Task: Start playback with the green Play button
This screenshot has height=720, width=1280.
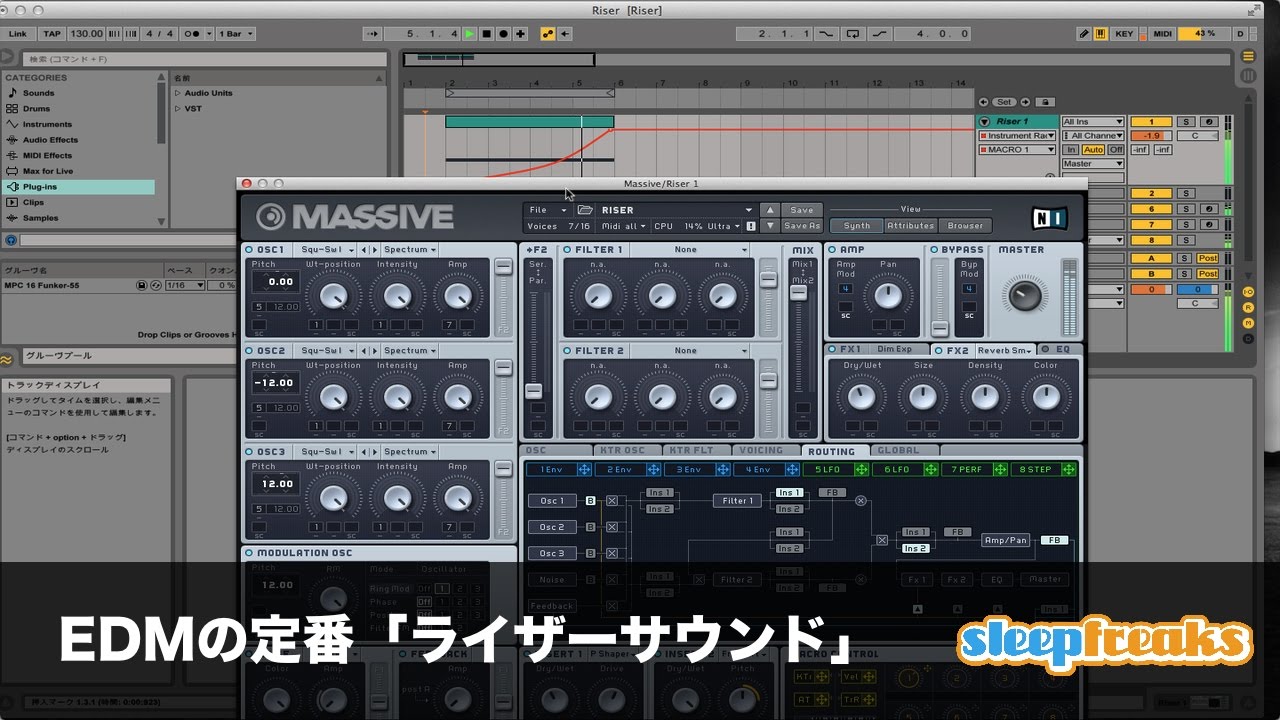Action: (470, 34)
